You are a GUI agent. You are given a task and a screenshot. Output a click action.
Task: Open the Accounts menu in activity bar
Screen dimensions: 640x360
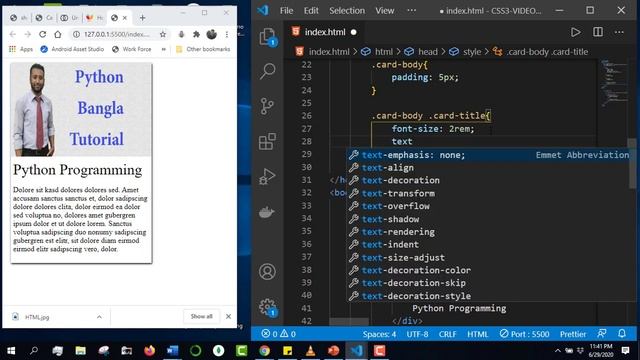pos(267,271)
